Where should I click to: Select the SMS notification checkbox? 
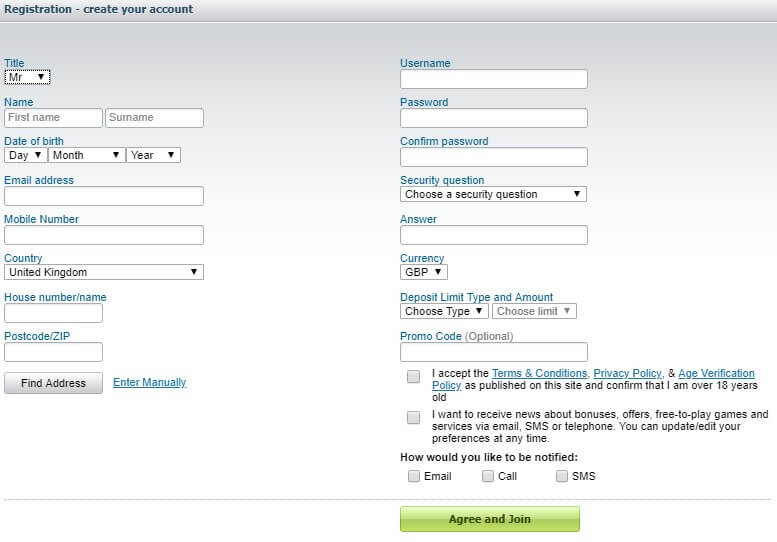(562, 476)
